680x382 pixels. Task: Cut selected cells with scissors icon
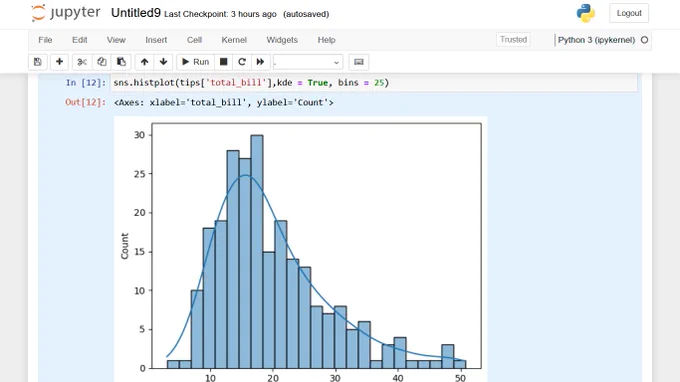point(82,62)
